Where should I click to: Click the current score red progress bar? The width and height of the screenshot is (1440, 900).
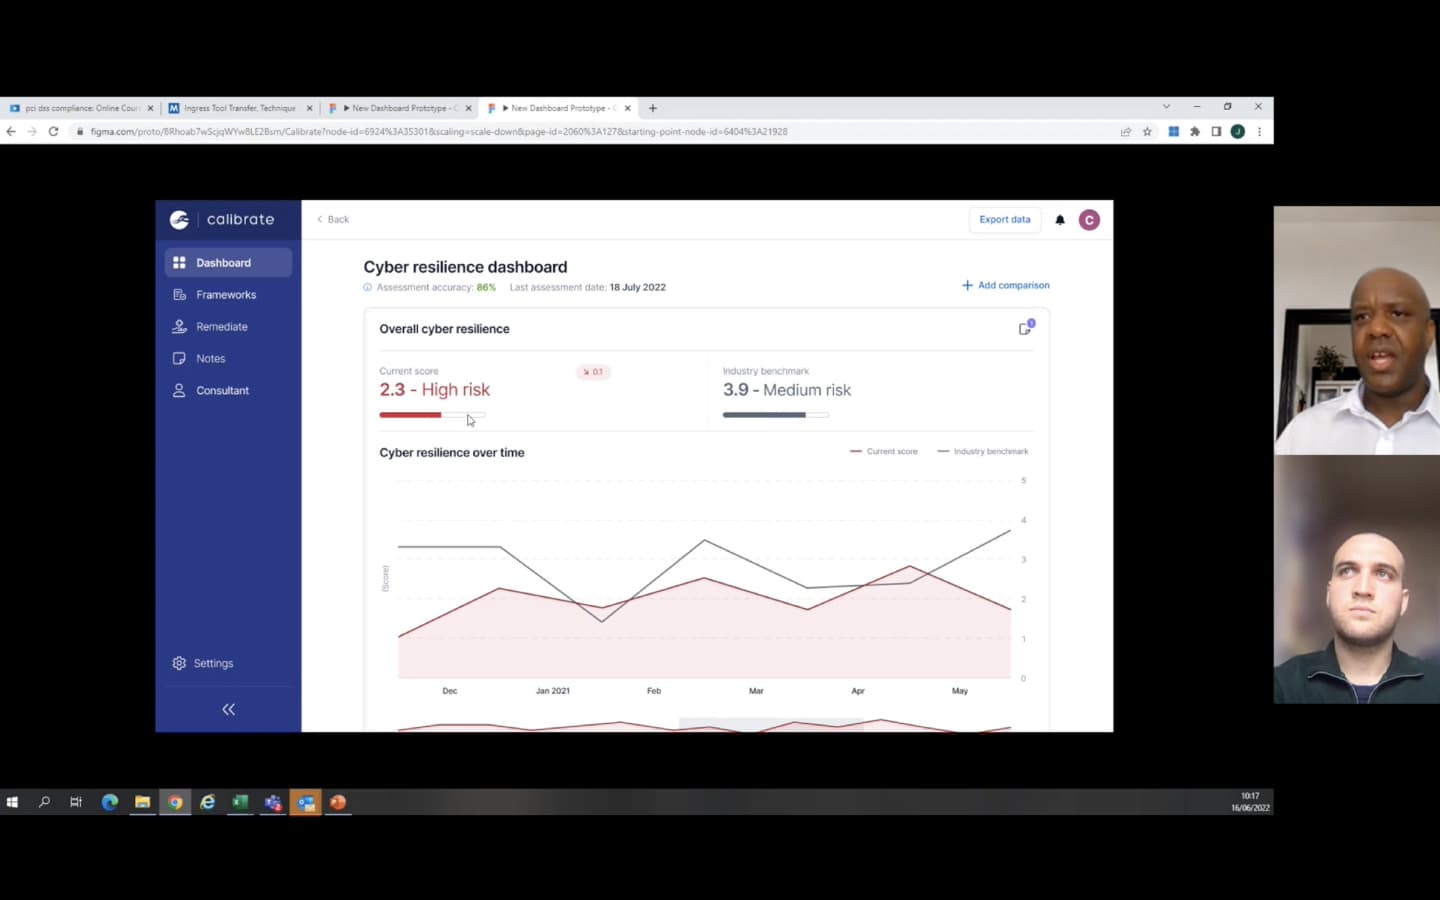432,414
